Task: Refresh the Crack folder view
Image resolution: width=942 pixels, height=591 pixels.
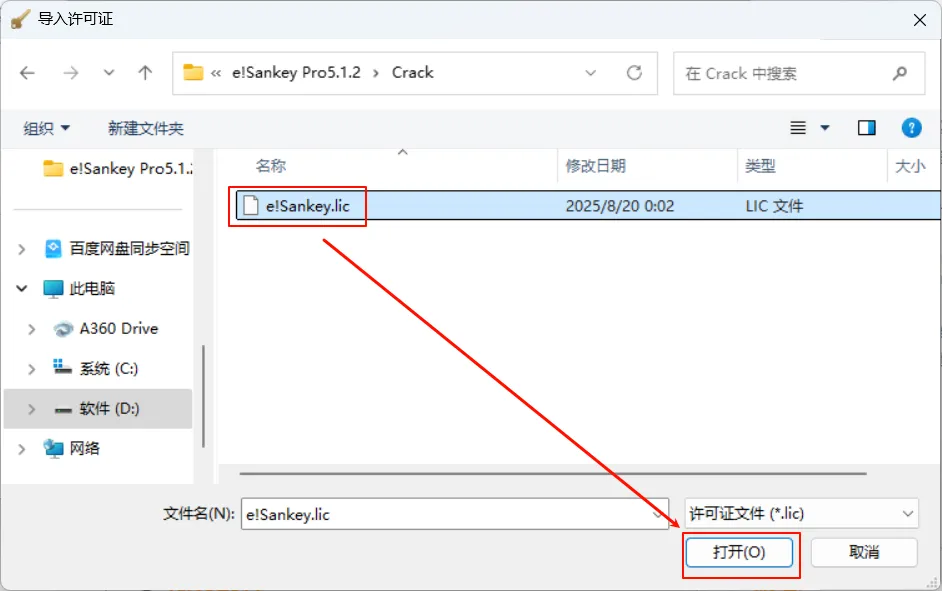Action: (x=634, y=73)
